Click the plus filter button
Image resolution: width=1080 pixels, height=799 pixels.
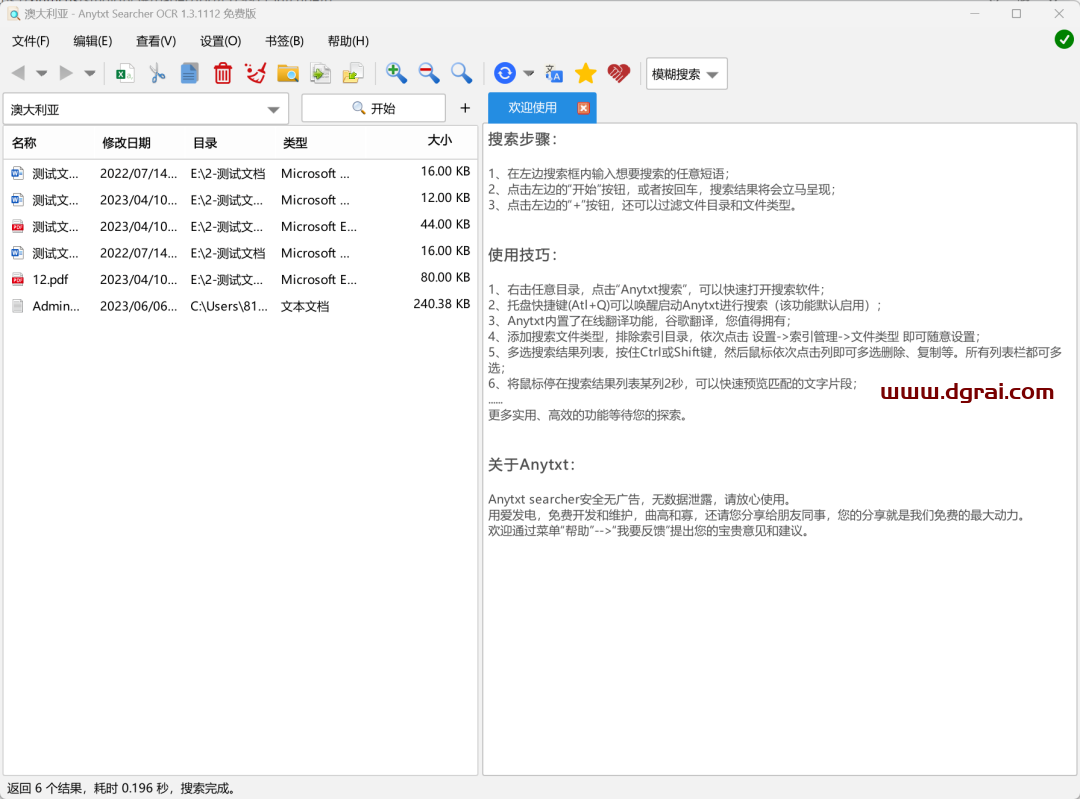point(465,108)
